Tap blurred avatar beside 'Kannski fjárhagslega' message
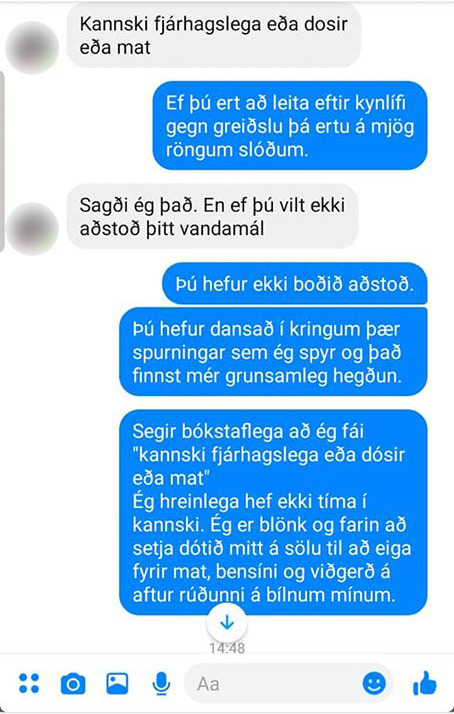The image size is (454, 714). [x=32, y=48]
